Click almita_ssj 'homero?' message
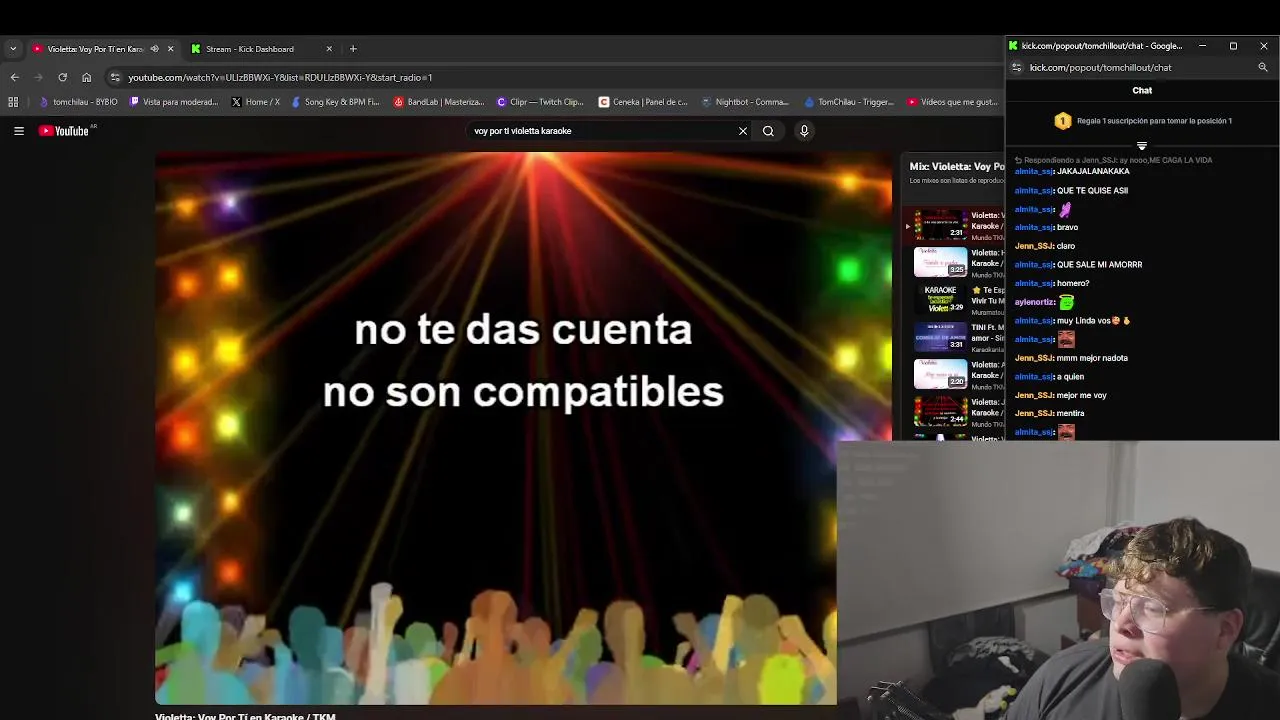The image size is (1280, 720). coord(1073,283)
